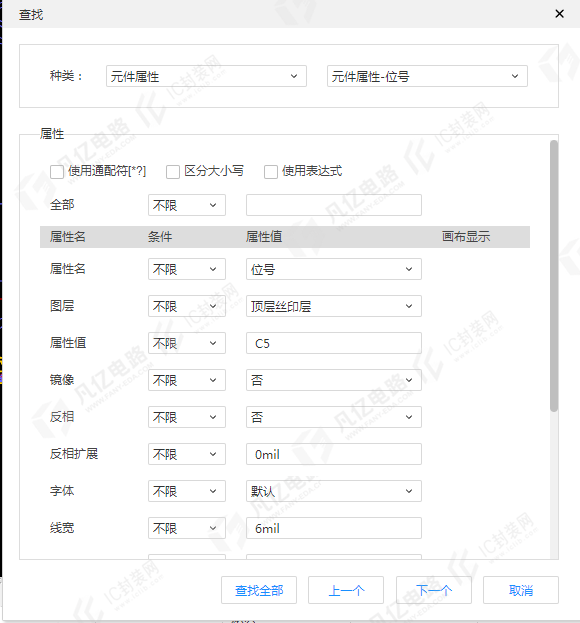The width and height of the screenshot is (580, 623).
Task: Open 反相扩展 row condition dropdown
Action: point(187,454)
